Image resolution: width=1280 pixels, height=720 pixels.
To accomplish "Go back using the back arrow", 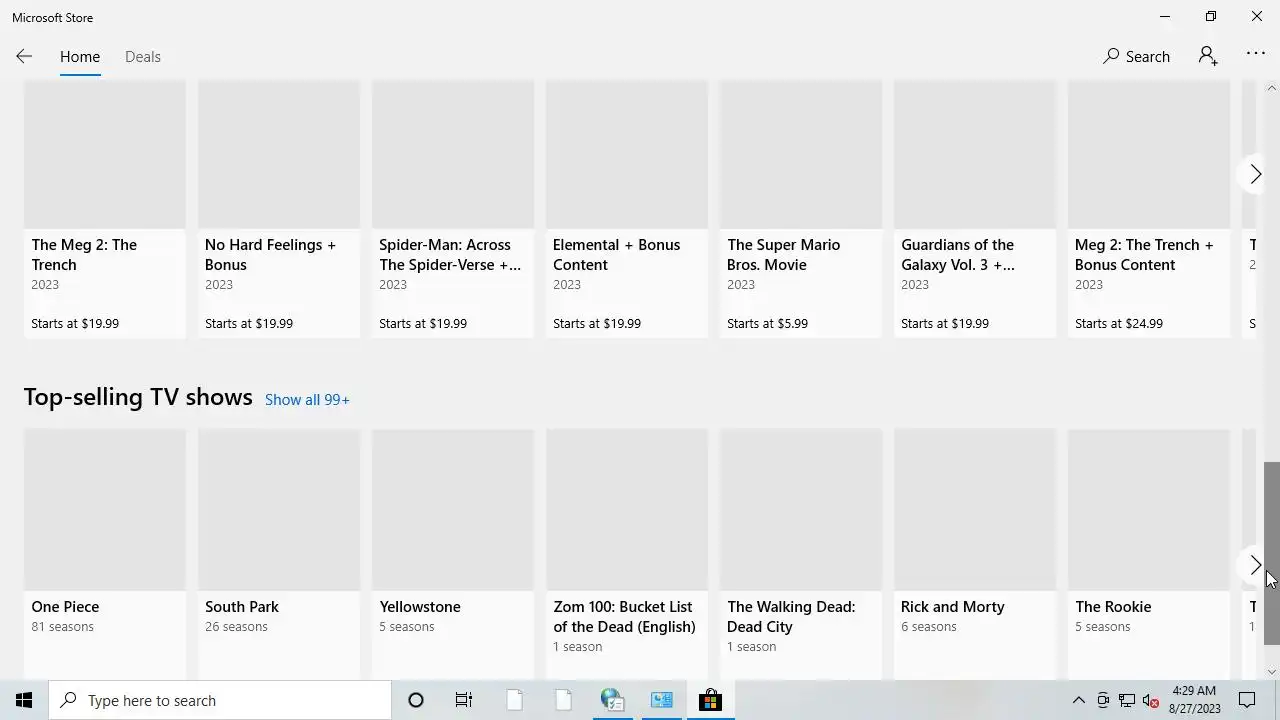I will pyautogui.click(x=24, y=57).
